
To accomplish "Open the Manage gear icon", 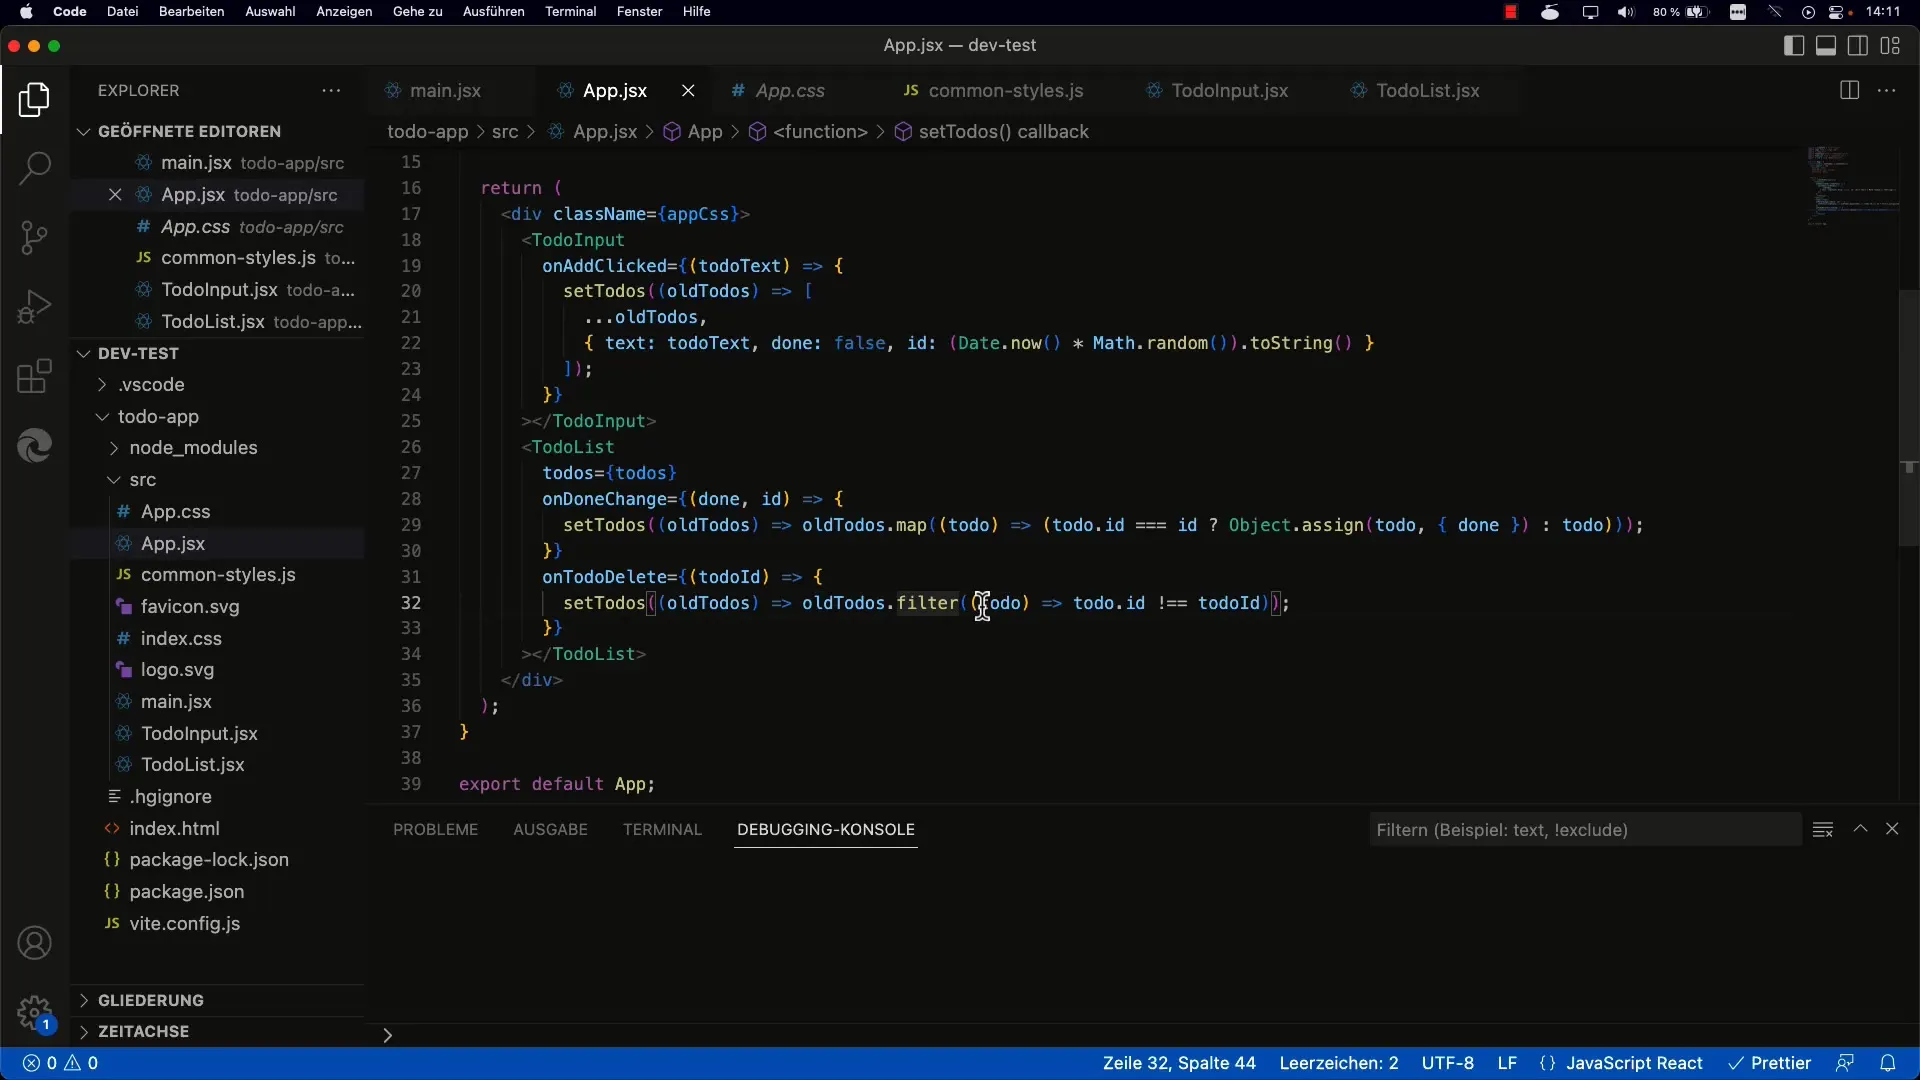I will pos(34,1012).
